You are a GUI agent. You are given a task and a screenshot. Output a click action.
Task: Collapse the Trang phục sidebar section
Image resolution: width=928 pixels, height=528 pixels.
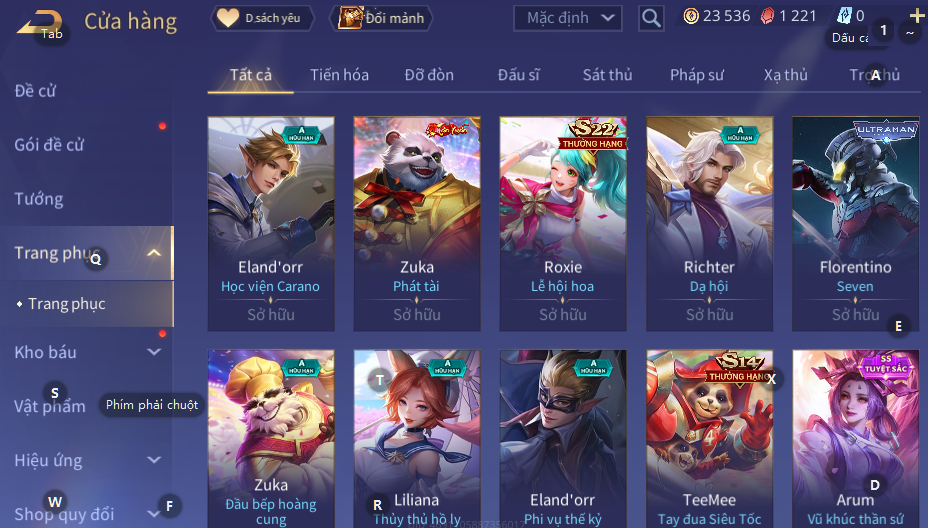(154, 253)
